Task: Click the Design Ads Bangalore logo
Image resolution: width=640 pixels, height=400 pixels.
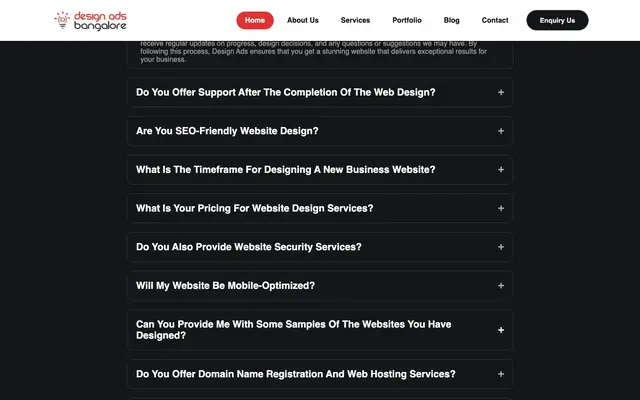Action: click(x=91, y=21)
